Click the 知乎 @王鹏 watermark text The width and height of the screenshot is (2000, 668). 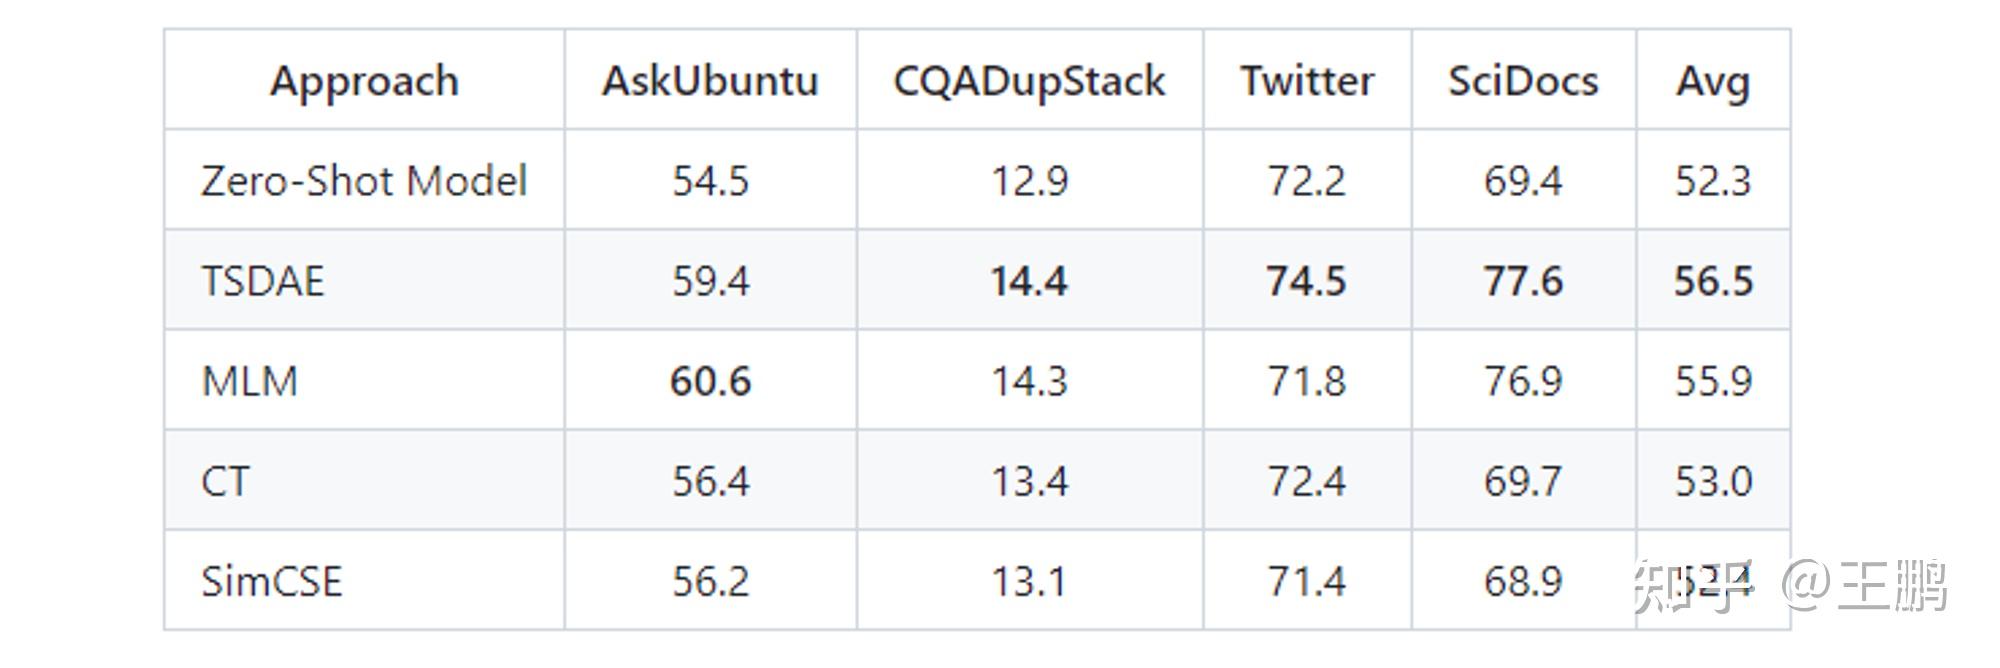pos(1790,585)
